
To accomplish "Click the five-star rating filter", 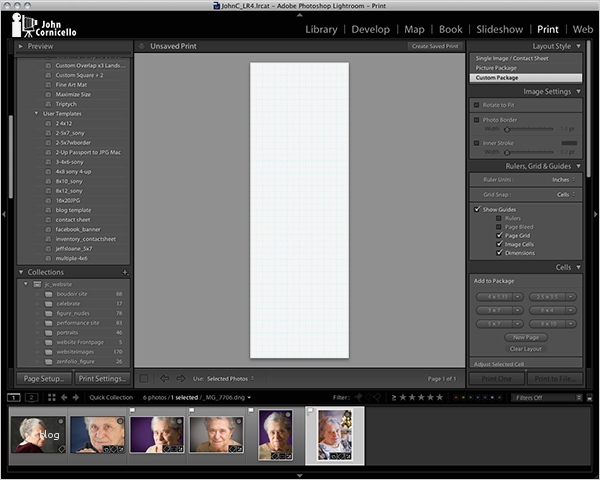I will 440,398.
